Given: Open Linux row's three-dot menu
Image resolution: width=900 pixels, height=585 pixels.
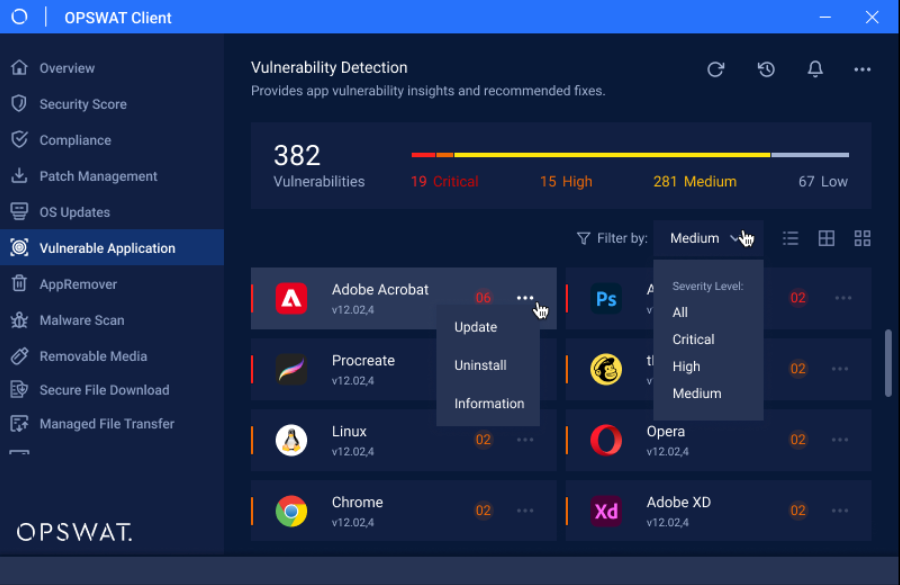Looking at the screenshot, I should point(525,439).
